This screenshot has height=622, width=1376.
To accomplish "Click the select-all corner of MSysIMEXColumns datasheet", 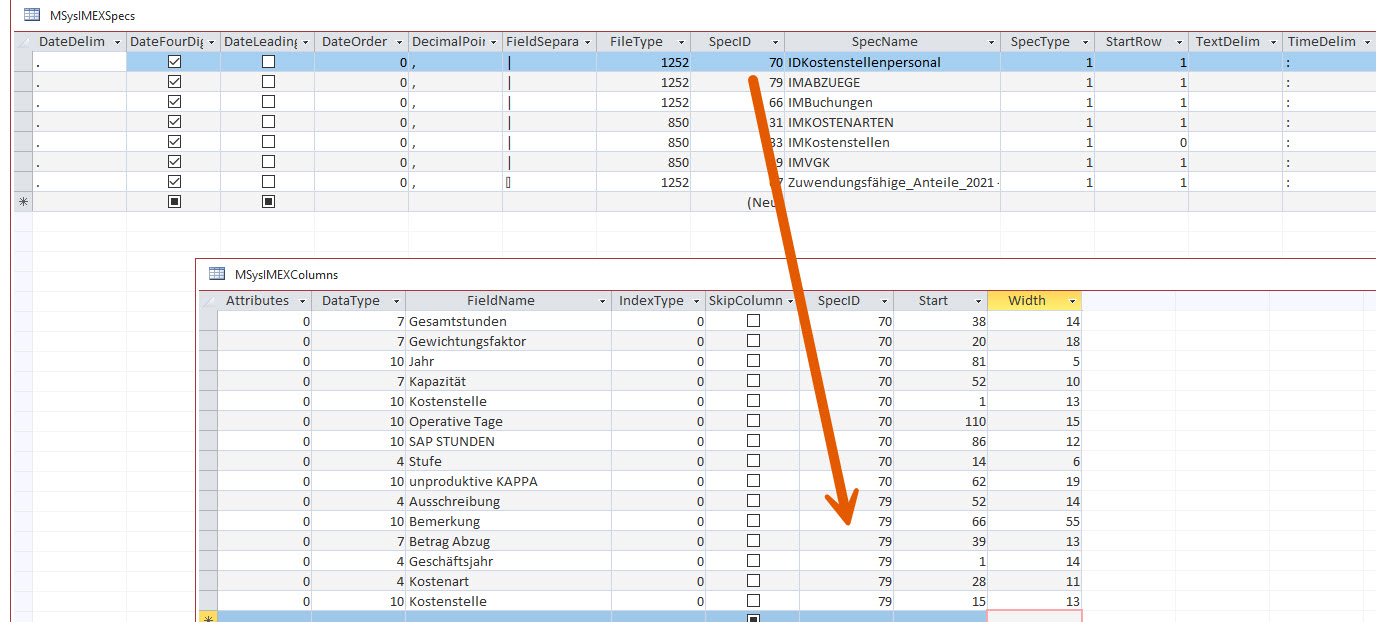I will (x=208, y=301).
